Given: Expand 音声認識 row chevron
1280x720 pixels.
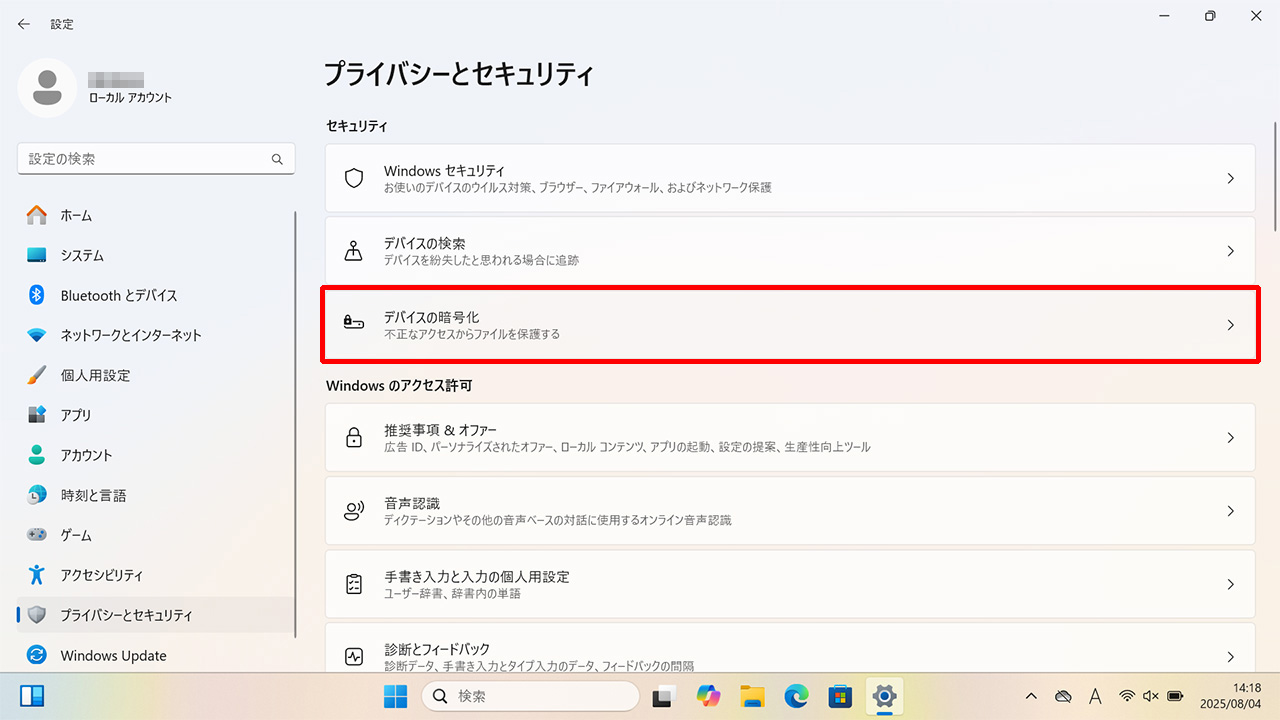Looking at the screenshot, I should coord(1231,511).
